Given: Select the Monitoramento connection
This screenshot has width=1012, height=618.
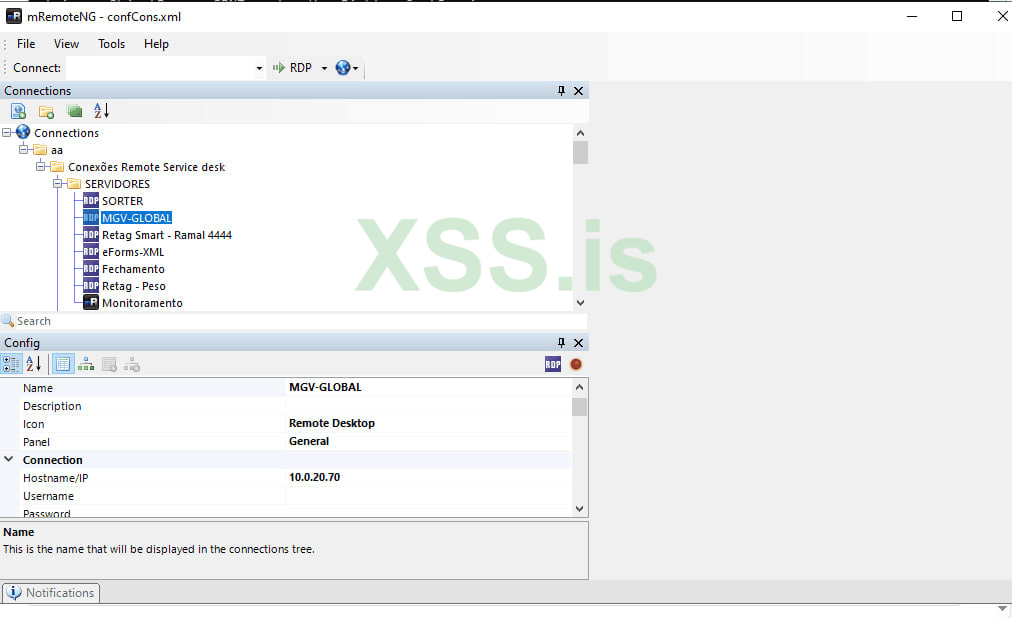Looking at the screenshot, I should click(142, 303).
